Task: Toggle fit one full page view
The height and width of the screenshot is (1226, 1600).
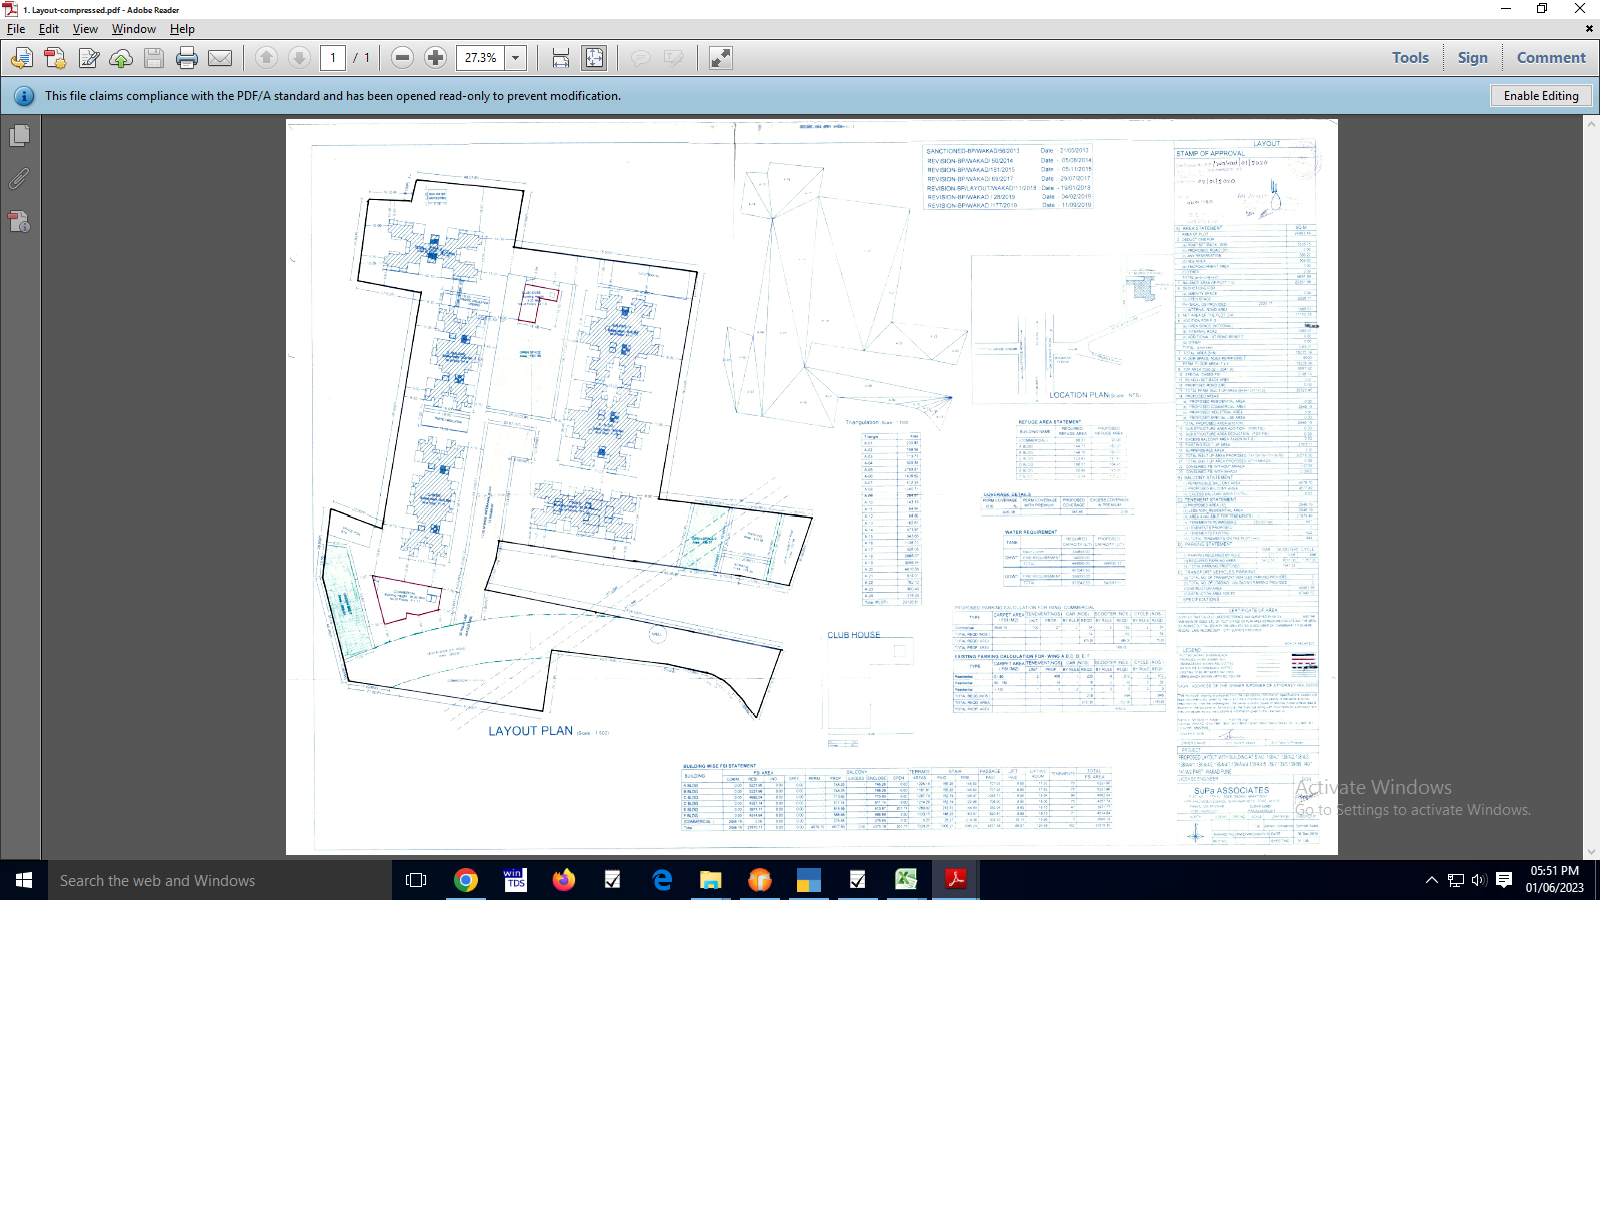Action: 594,58
